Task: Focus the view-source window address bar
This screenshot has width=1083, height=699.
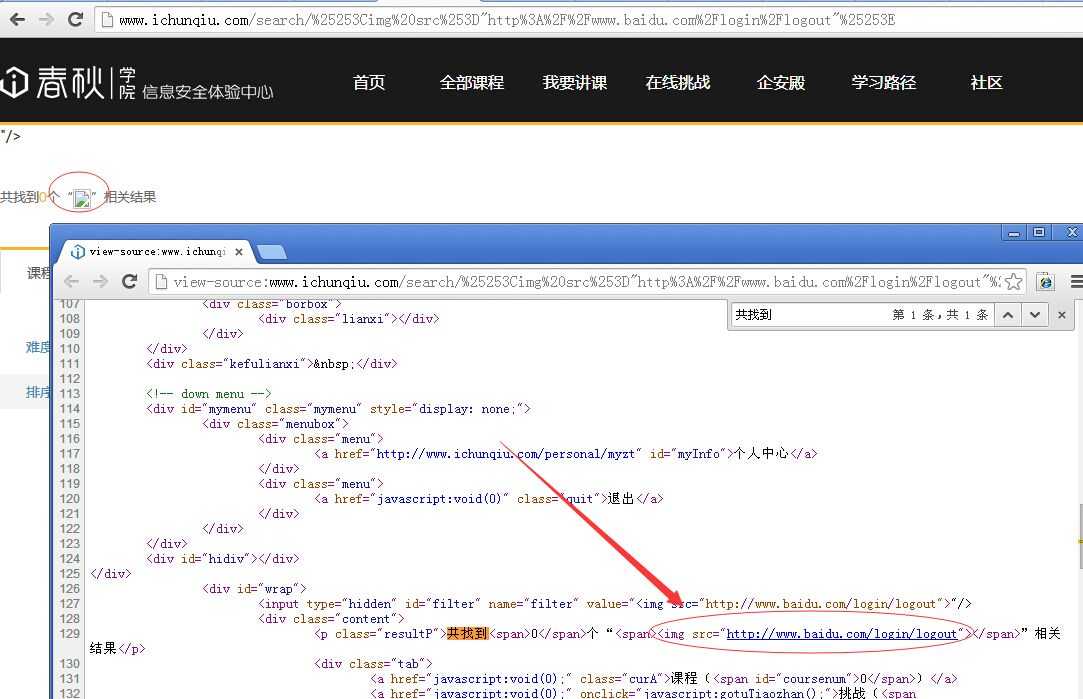Action: click(586, 282)
